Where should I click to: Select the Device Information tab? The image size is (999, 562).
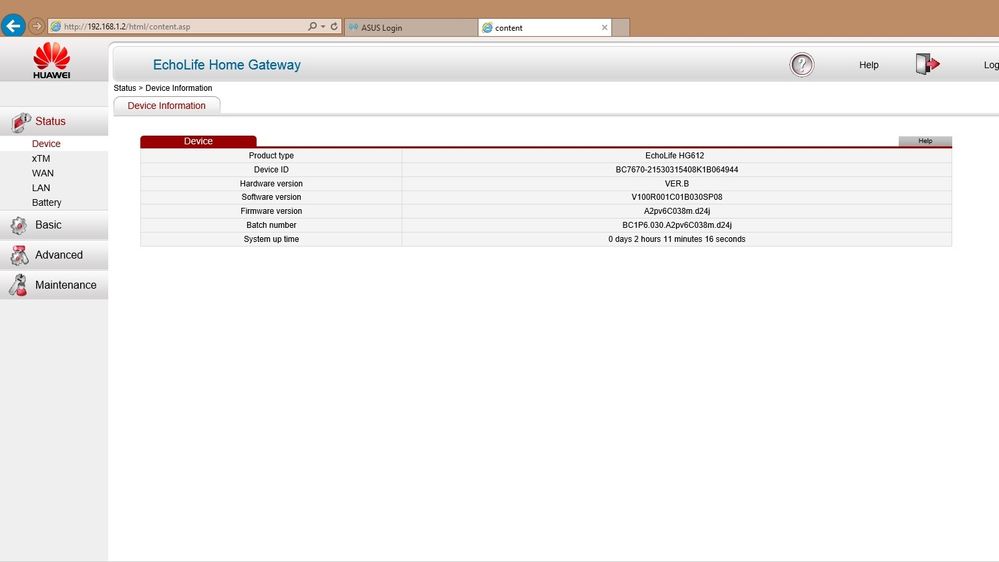pyautogui.click(x=166, y=106)
